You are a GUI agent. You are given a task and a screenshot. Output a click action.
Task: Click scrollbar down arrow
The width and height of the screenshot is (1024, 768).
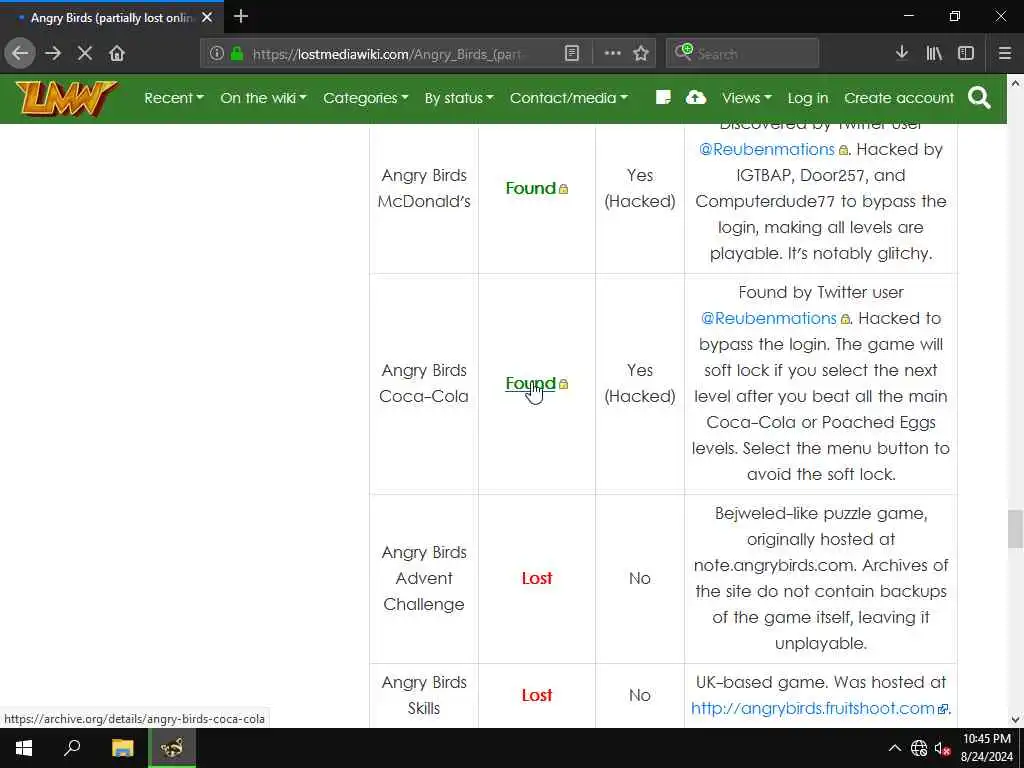pyautogui.click(x=1015, y=720)
